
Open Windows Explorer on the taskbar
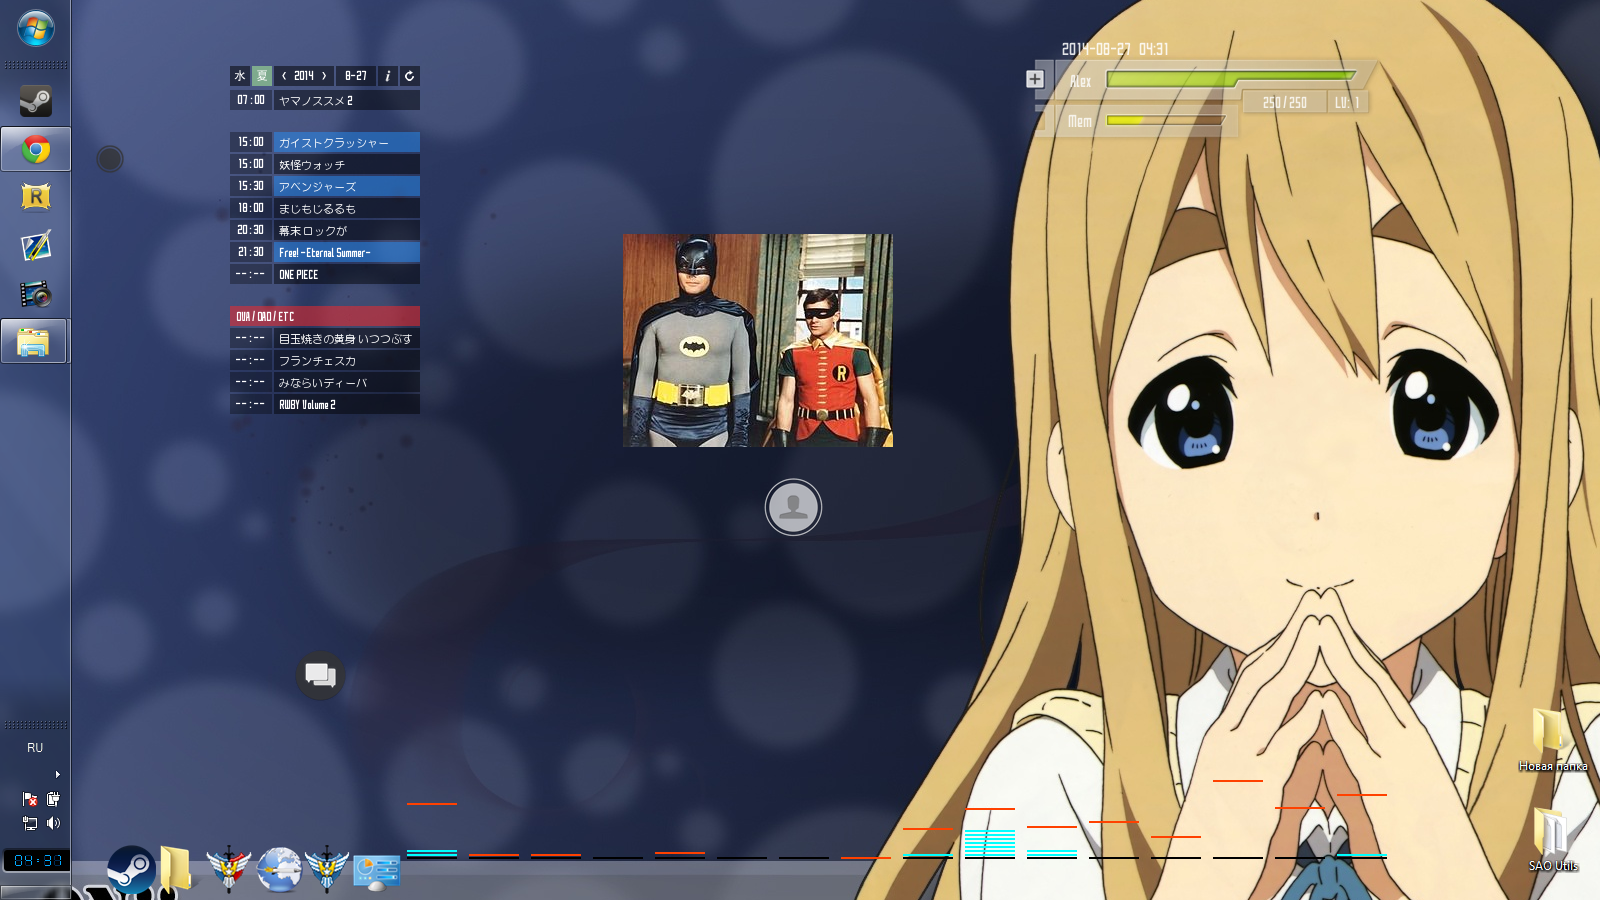tap(35, 342)
